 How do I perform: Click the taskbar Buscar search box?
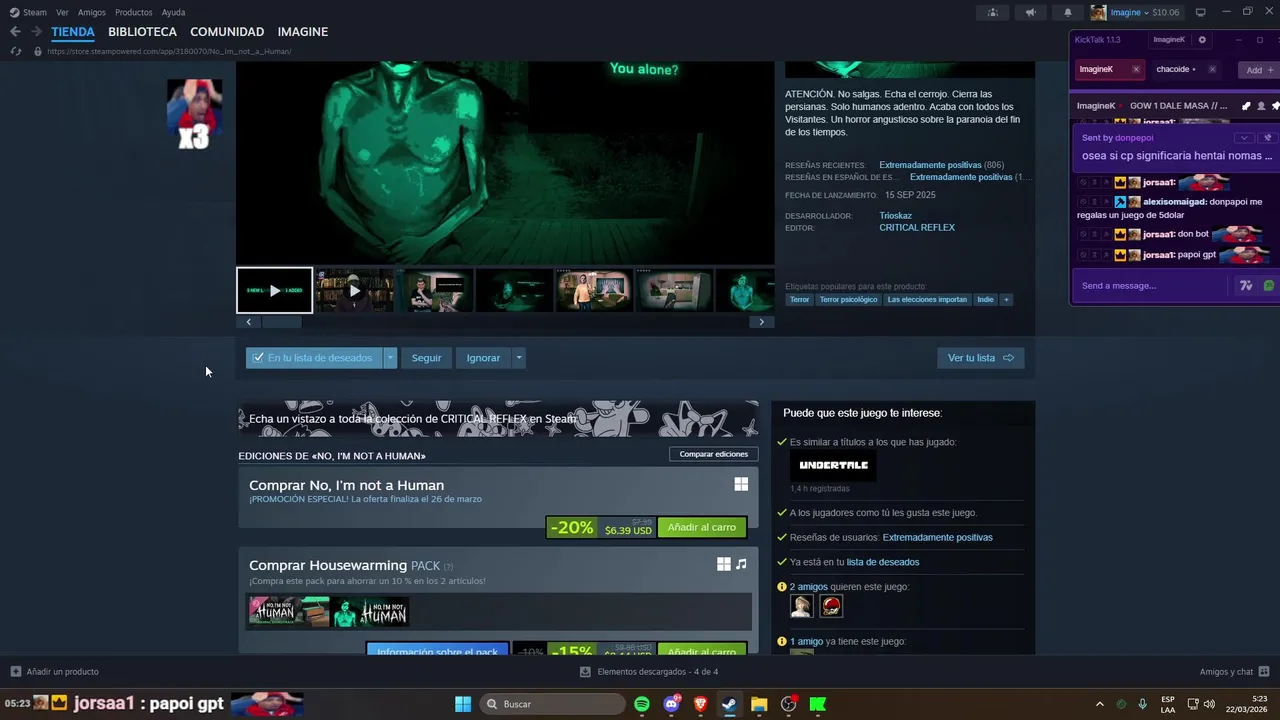(x=552, y=704)
